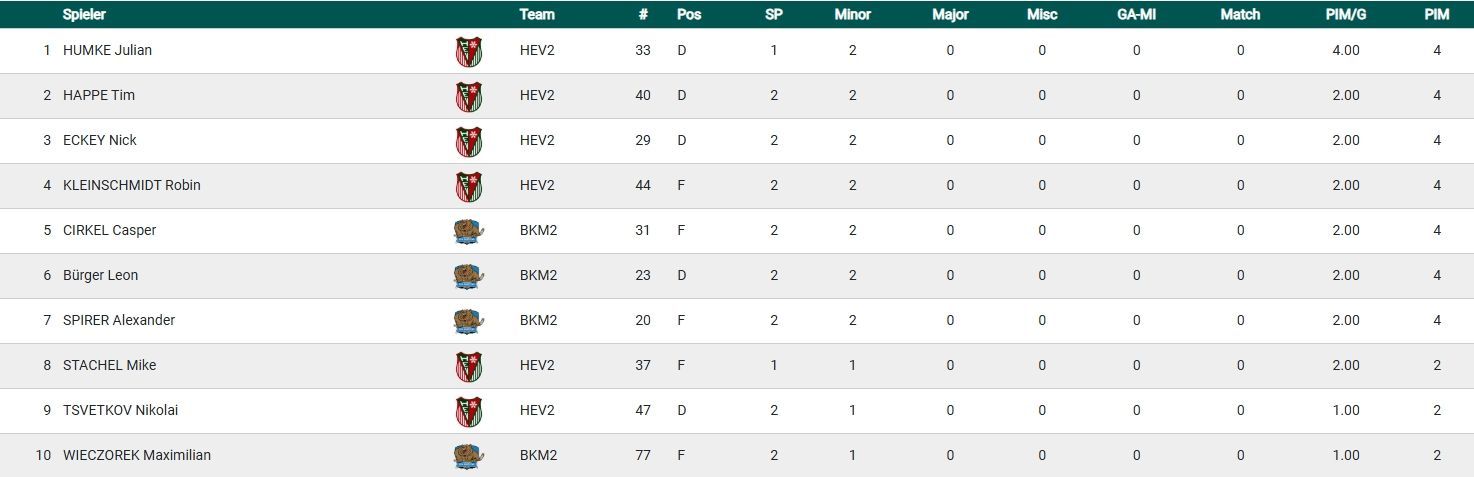Viewport: 1474px width, 477px height.
Task: Click BKM2 team logo beside WIECZOREK Maximilian
Action: pos(468,456)
